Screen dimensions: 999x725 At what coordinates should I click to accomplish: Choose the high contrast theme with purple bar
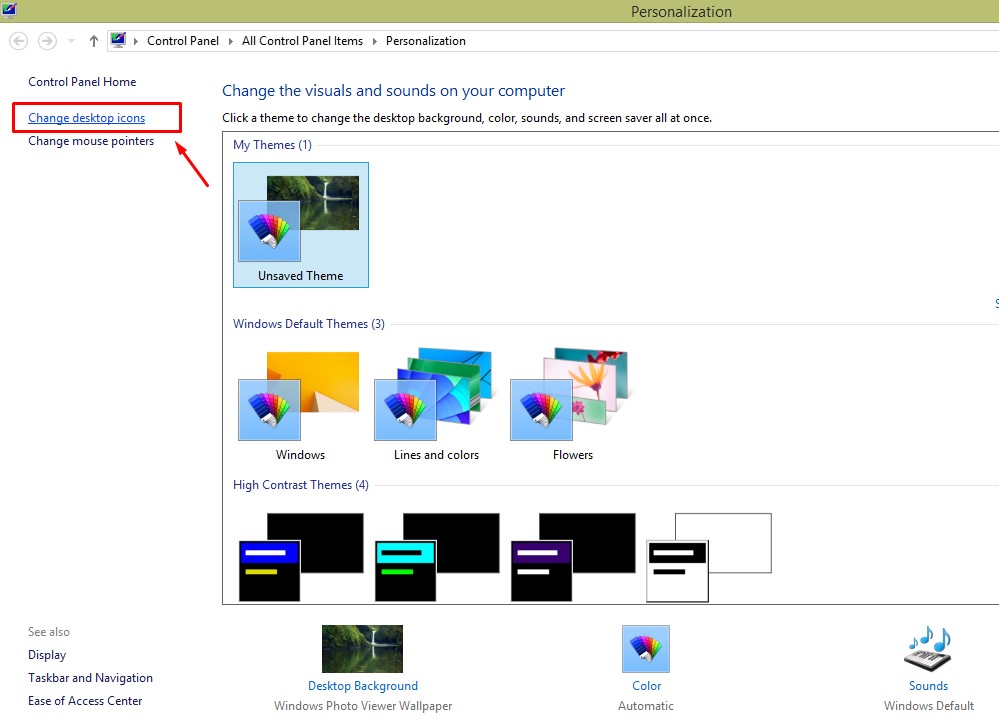tap(573, 557)
